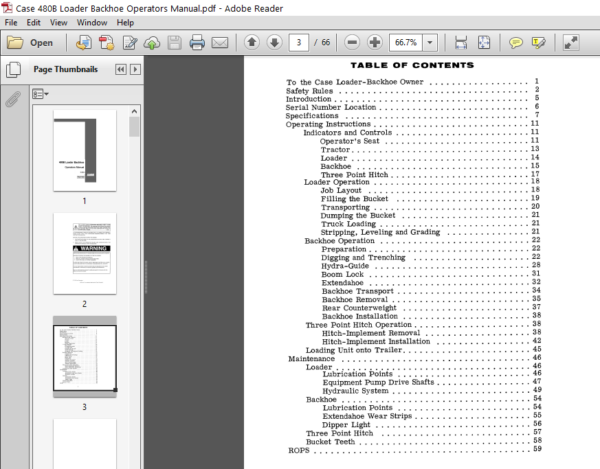The height and width of the screenshot is (469, 600).
Task: Zoom out with the minus button
Action: point(352,42)
